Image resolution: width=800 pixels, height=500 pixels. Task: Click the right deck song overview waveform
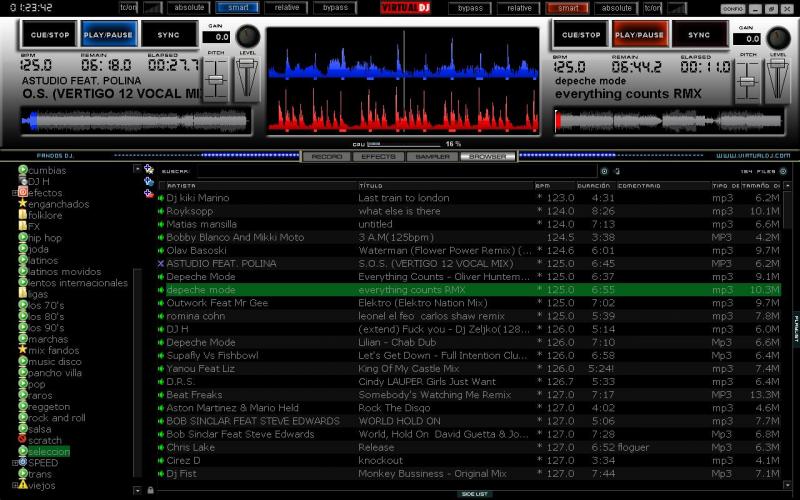669,121
